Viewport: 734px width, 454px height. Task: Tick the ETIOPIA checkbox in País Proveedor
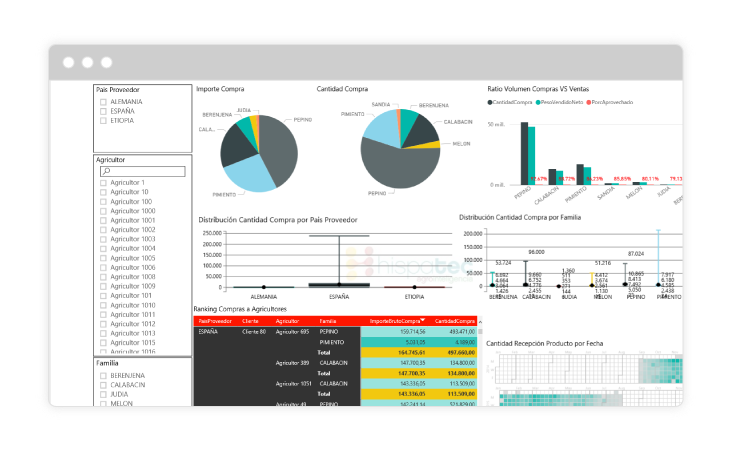(102, 120)
